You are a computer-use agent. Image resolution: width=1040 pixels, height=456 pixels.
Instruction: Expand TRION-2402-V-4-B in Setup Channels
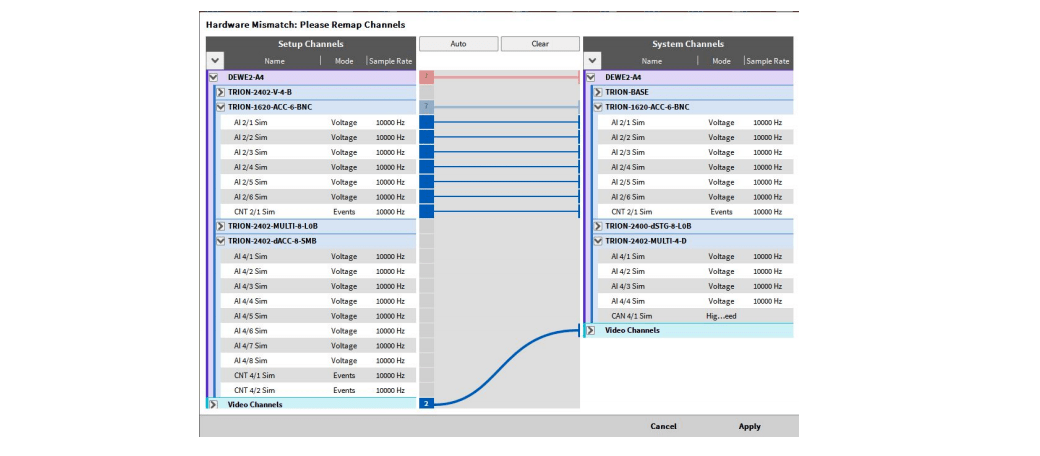220,92
